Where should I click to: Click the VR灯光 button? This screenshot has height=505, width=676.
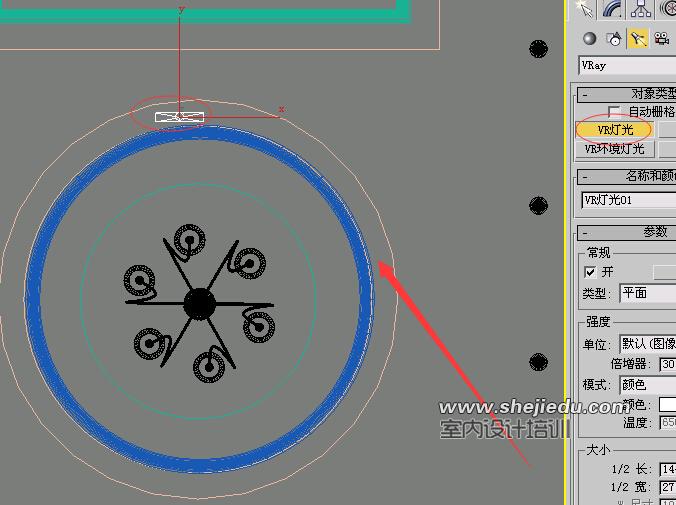coord(615,130)
